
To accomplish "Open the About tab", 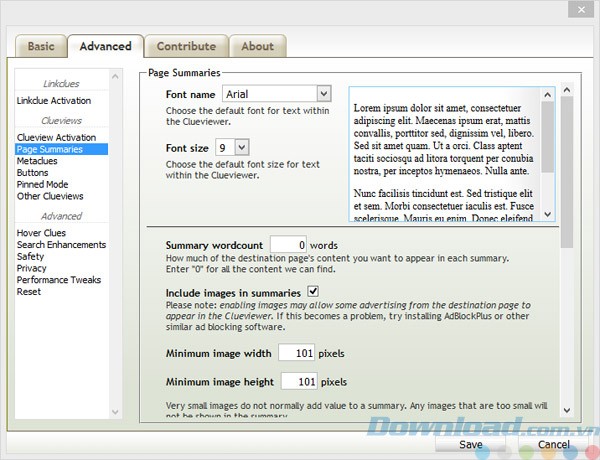I will 258,46.
